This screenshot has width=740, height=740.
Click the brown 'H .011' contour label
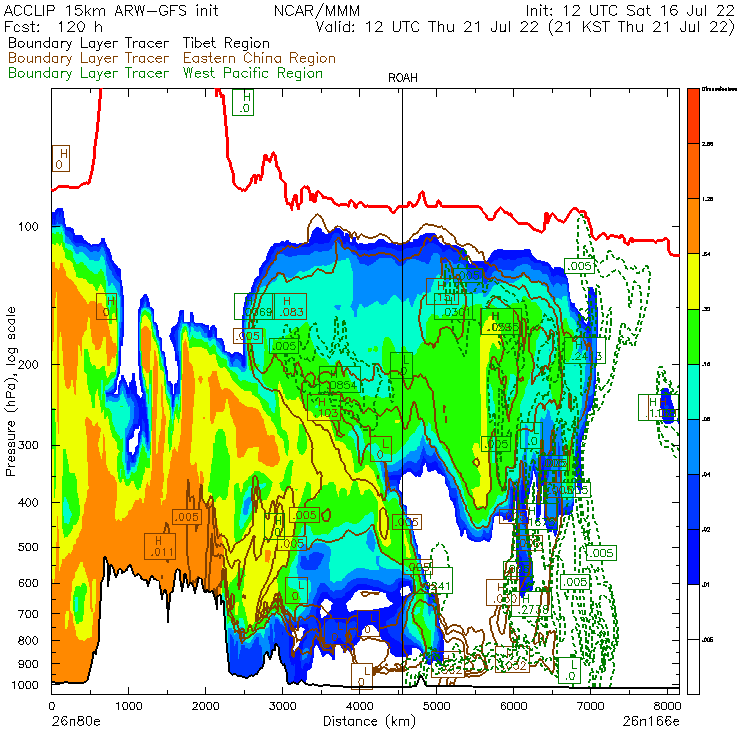[160, 547]
